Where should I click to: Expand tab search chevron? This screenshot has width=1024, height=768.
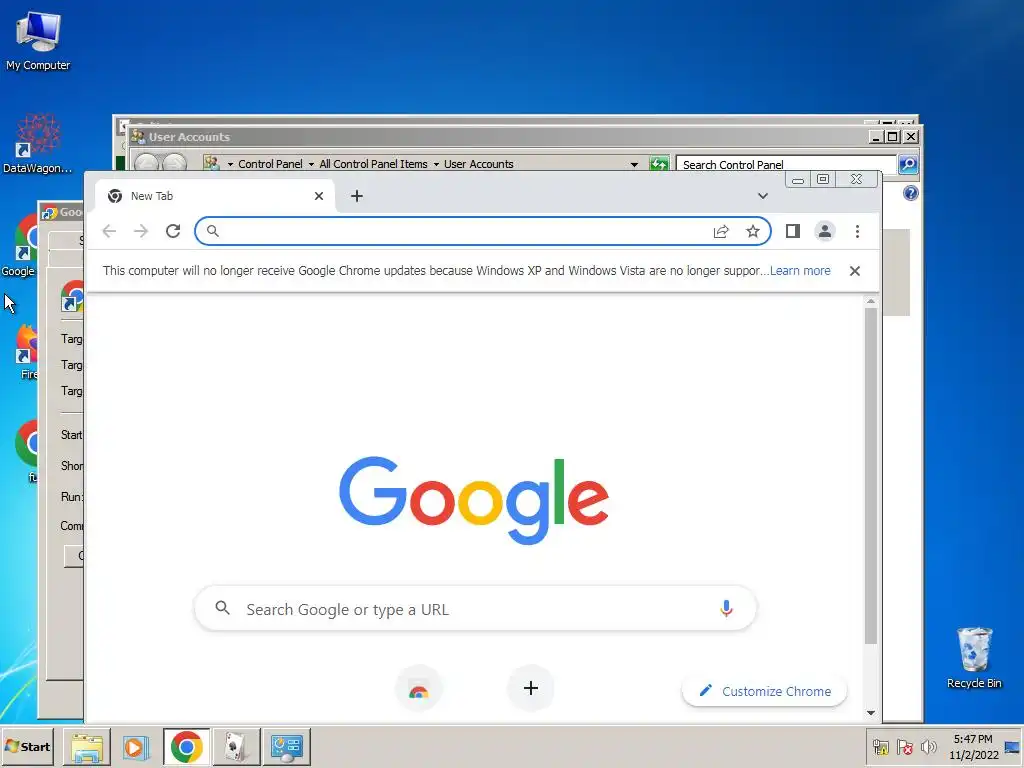(763, 196)
